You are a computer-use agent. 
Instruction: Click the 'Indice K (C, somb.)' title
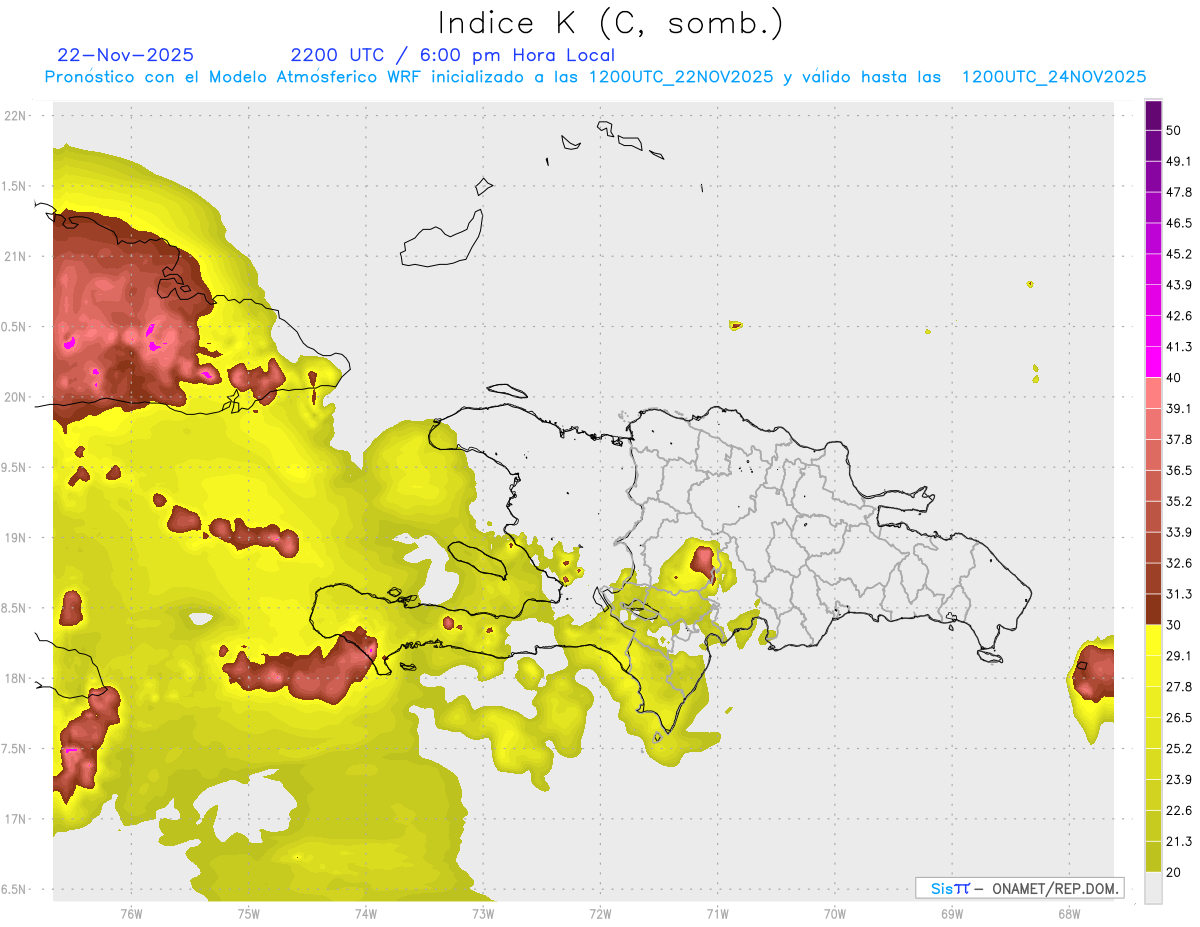tap(610, 23)
